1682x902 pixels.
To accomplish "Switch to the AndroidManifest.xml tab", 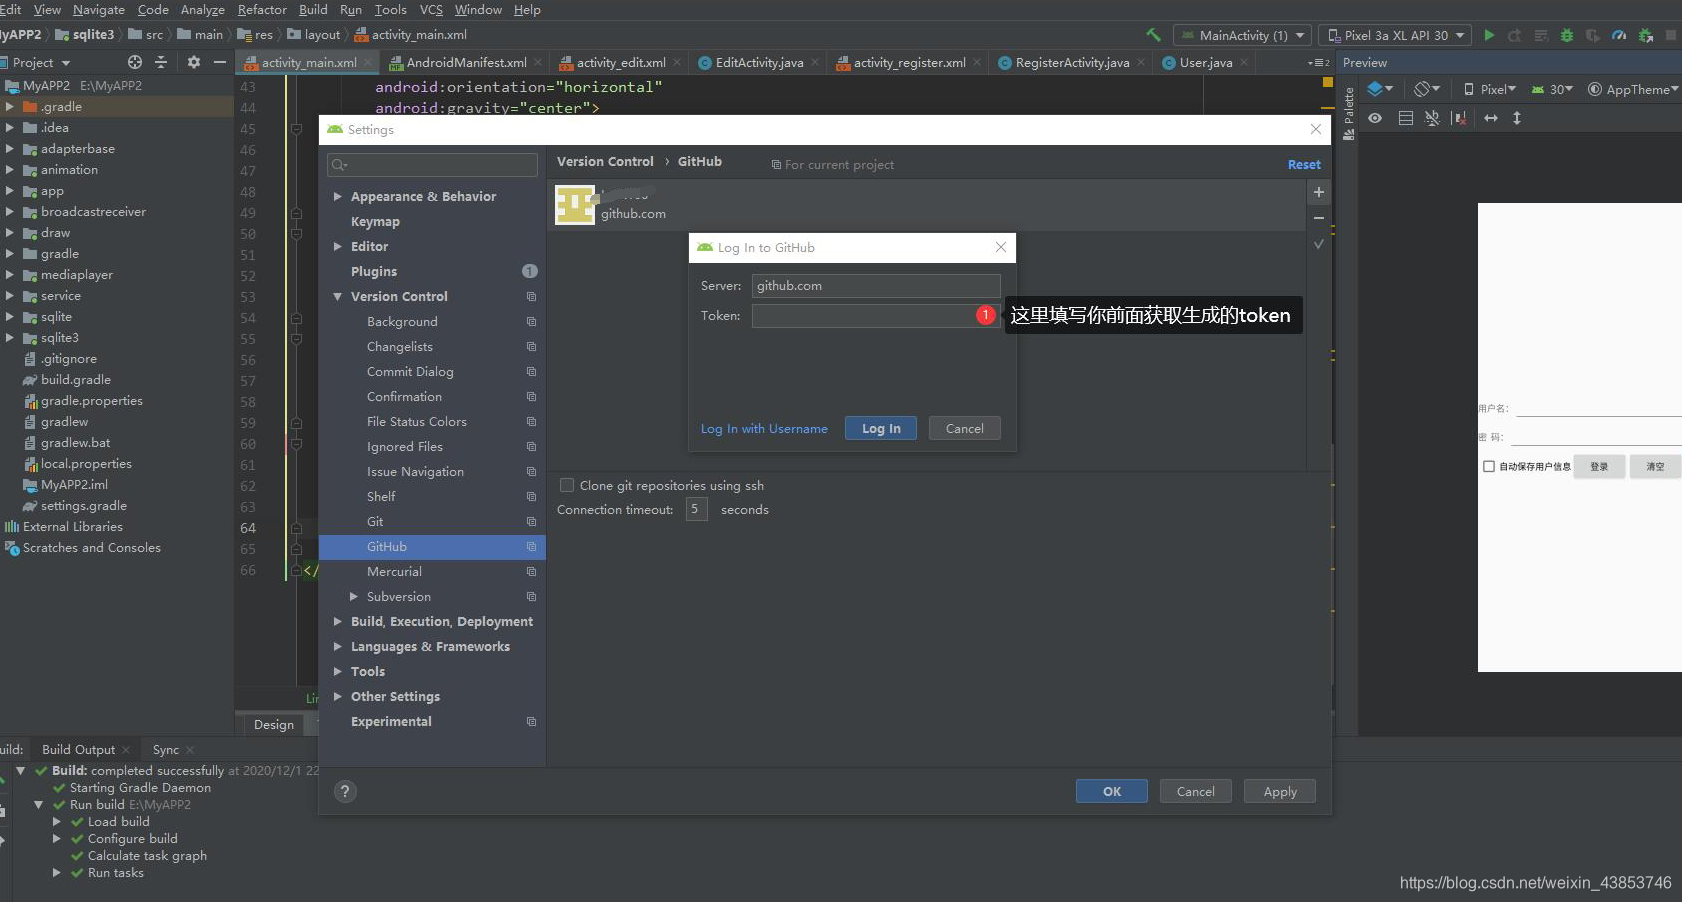I will tap(465, 62).
